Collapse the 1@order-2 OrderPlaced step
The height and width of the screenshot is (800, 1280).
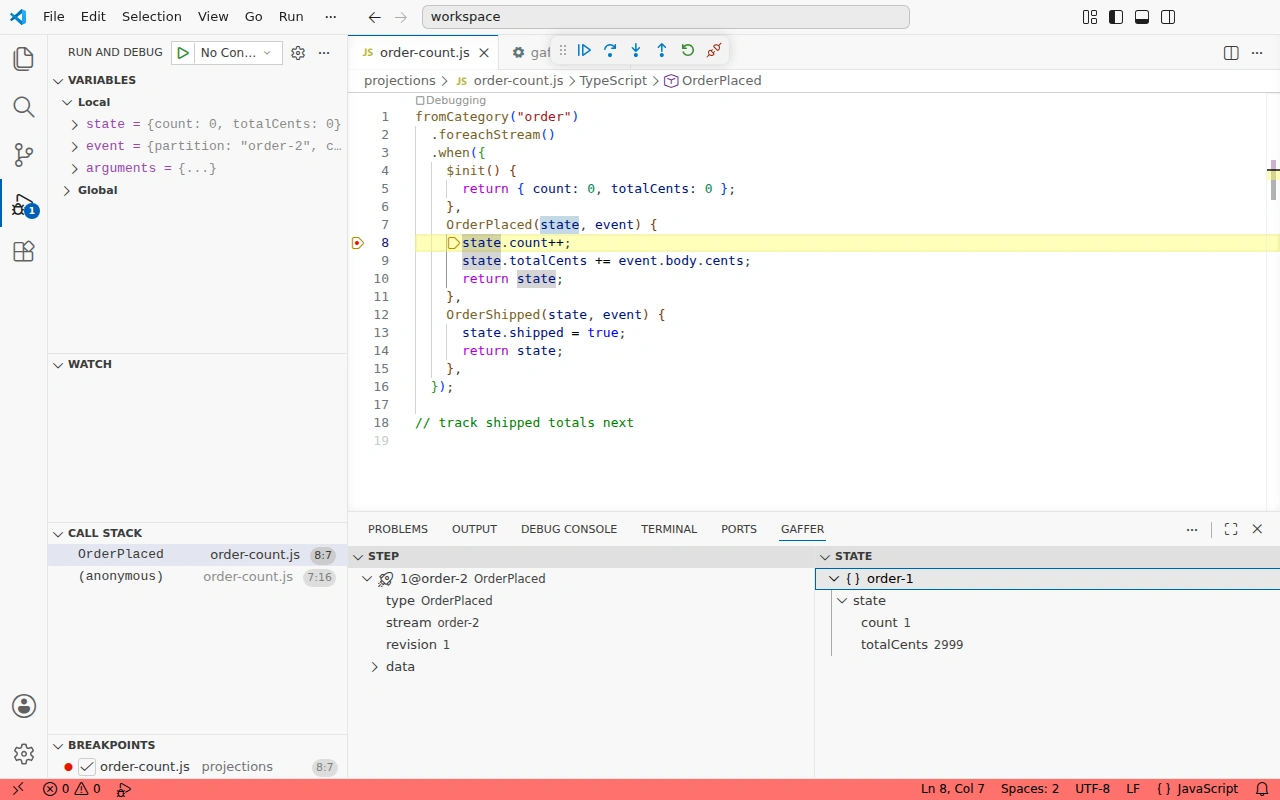click(x=367, y=579)
